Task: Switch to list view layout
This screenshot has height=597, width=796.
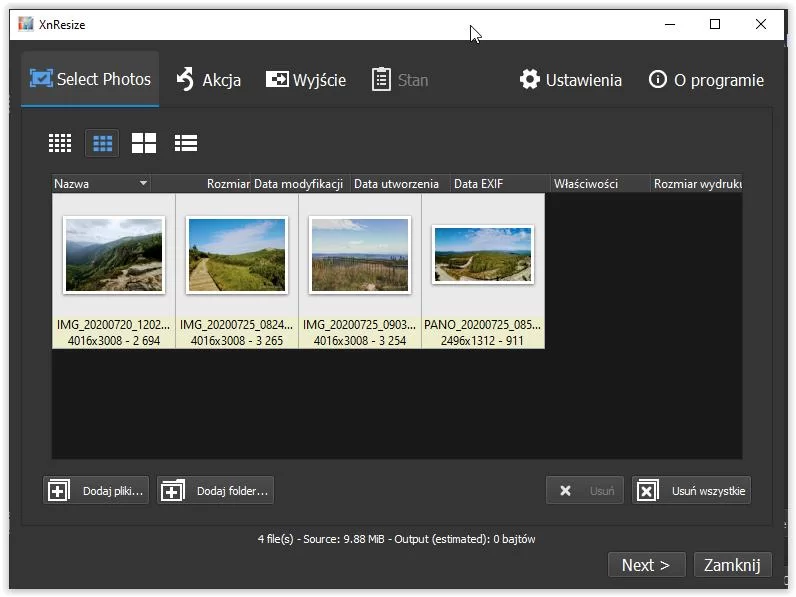Action: pyautogui.click(x=186, y=143)
